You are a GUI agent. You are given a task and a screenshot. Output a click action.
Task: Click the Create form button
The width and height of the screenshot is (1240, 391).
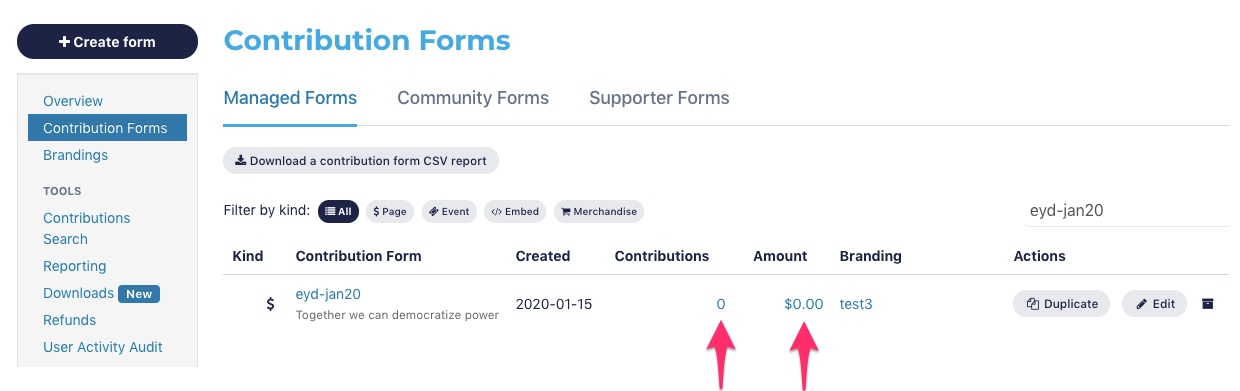tap(107, 42)
